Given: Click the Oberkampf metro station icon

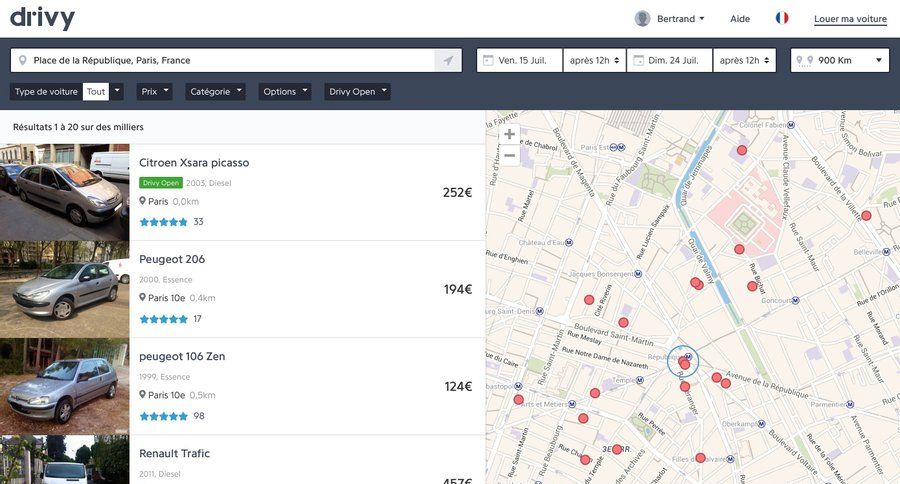Looking at the screenshot, I should 762,424.
